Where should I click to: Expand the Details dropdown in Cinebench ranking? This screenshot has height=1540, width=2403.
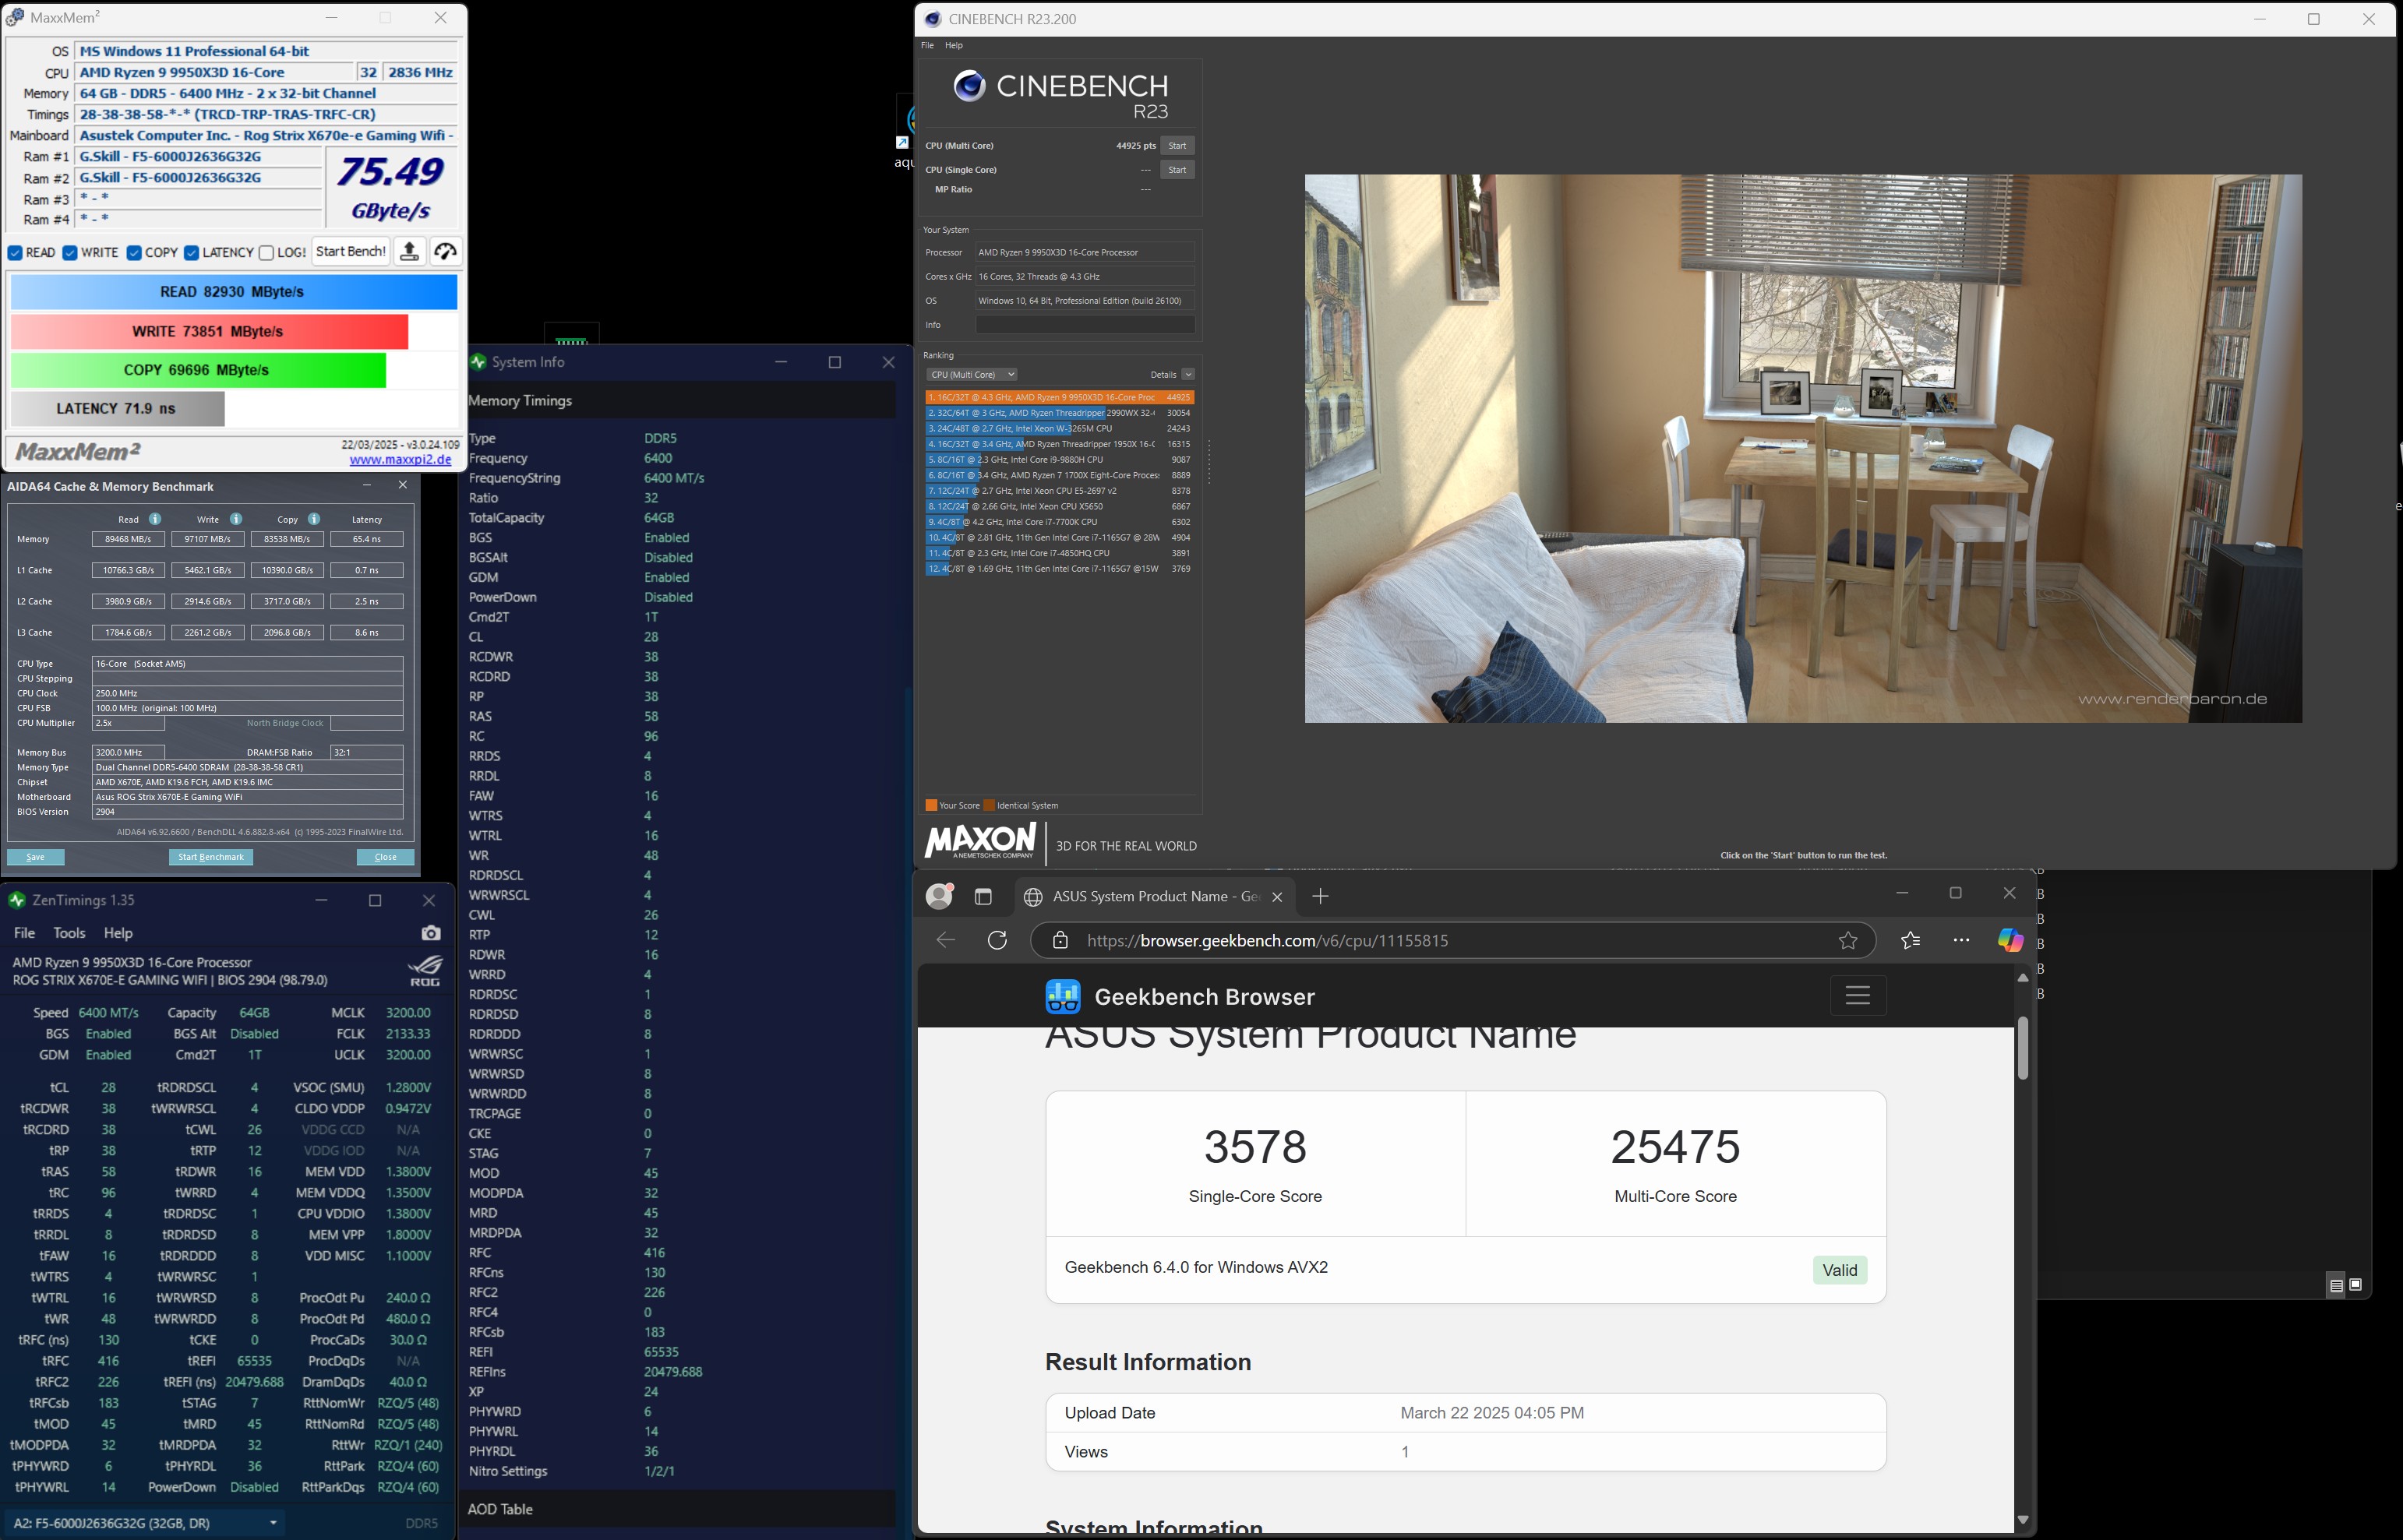pyautogui.click(x=1188, y=375)
